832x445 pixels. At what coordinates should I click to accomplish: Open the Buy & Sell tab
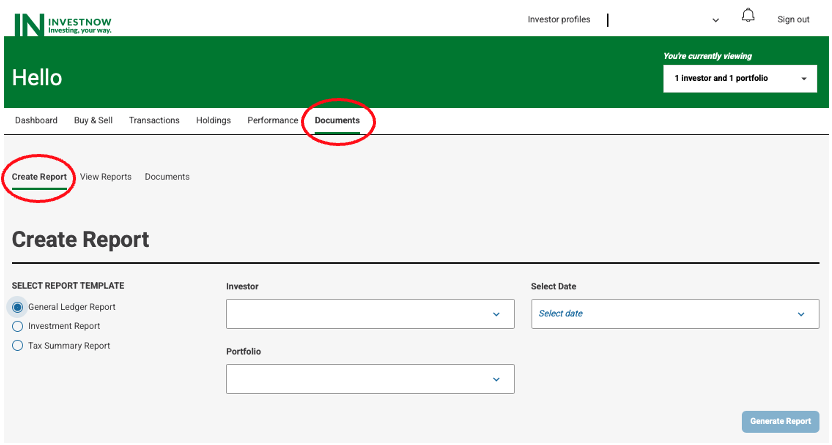tap(93, 120)
